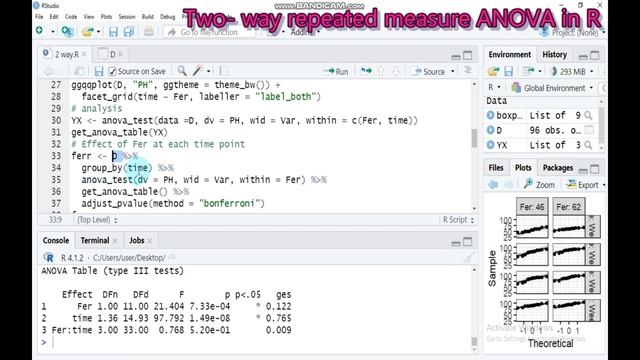The width and height of the screenshot is (640, 360).
Task: Click the Print icon in the main toolbar
Action: [x=149, y=32]
